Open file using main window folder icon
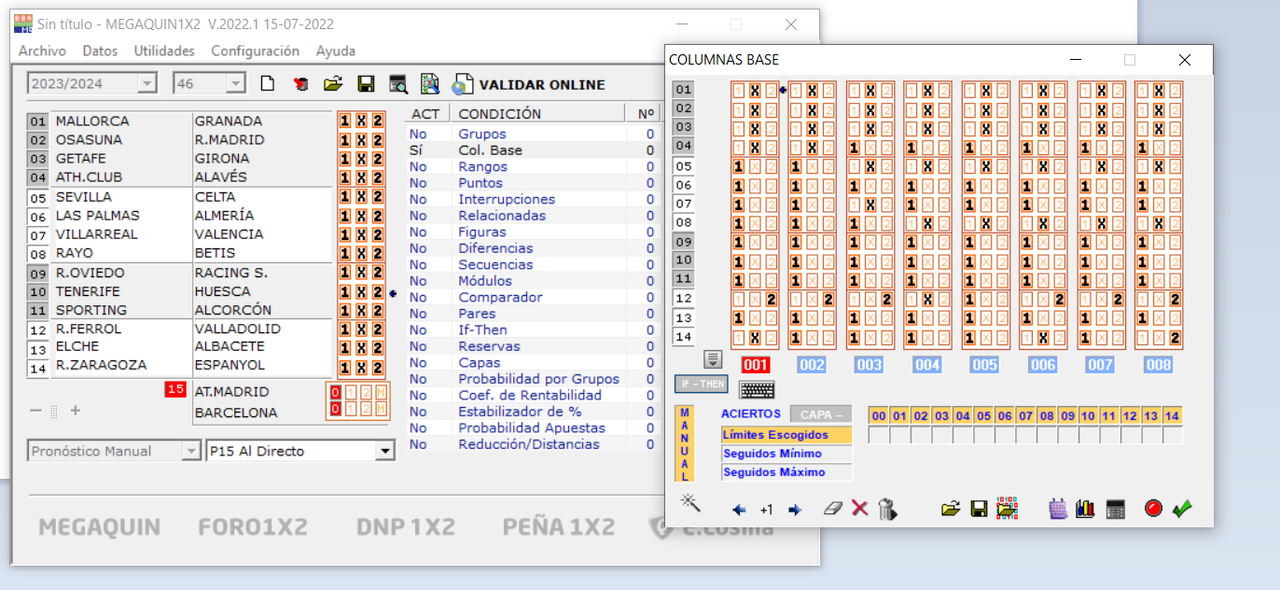Viewport: 1280px width, 590px height. [x=333, y=84]
